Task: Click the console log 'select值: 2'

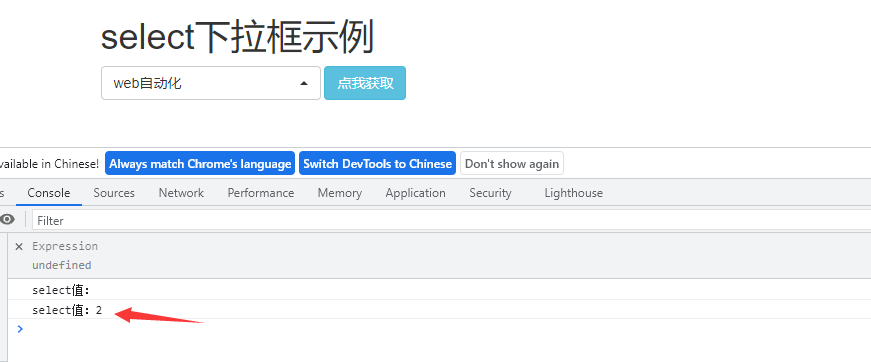Action: pyautogui.click(x=67, y=310)
